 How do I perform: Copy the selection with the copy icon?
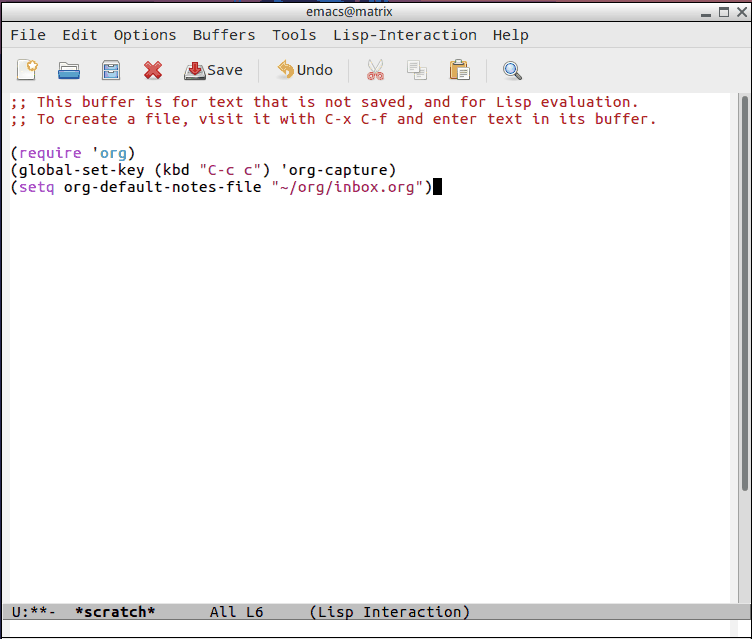pyautogui.click(x=417, y=70)
